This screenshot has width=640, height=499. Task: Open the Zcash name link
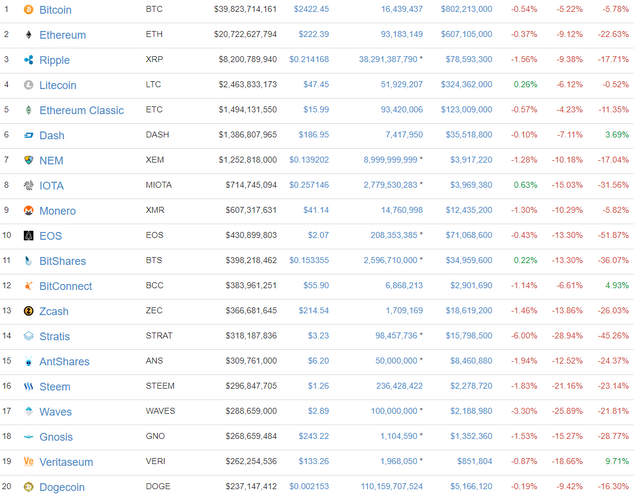[x=54, y=312]
